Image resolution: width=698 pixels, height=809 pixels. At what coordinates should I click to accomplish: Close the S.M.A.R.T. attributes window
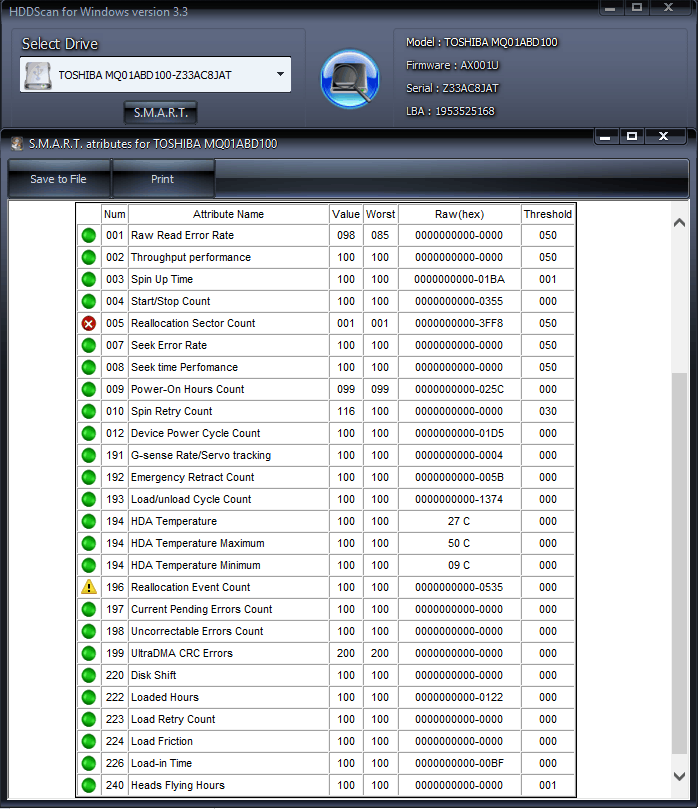(x=664, y=136)
